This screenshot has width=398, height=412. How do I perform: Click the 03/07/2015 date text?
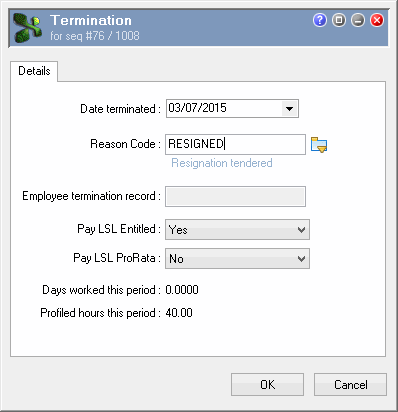[197, 108]
